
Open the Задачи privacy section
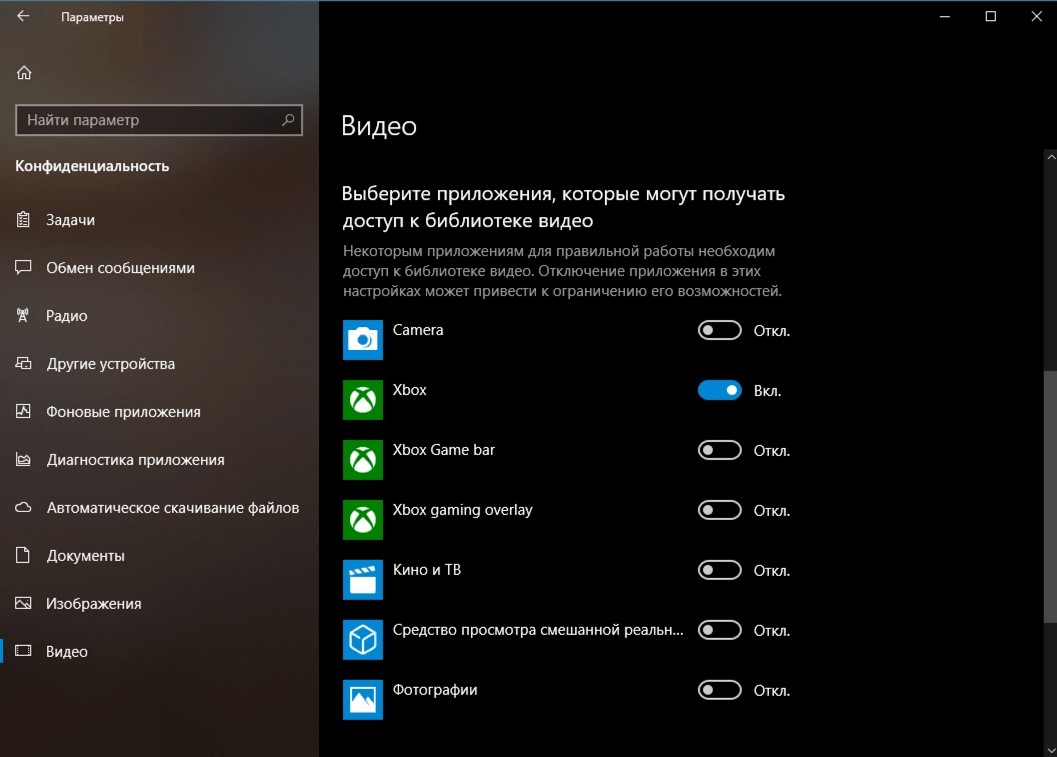(x=159, y=220)
